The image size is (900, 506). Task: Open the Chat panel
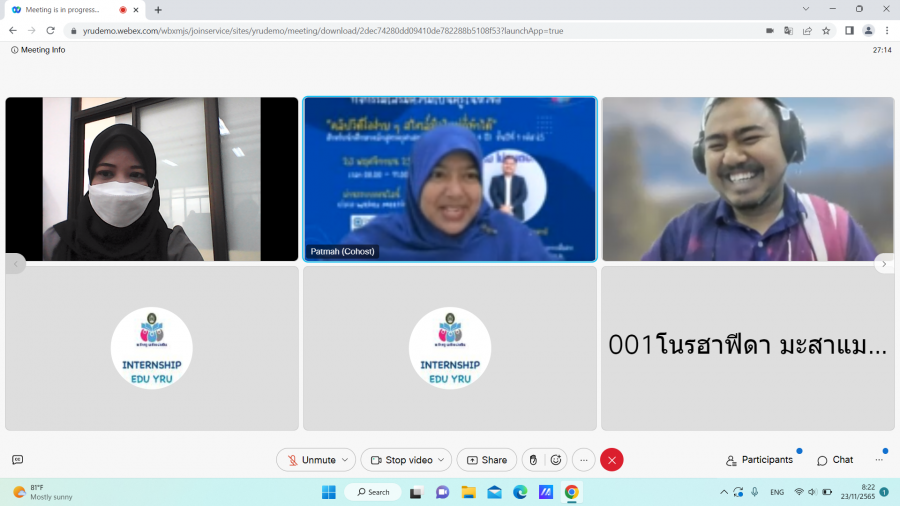835,460
